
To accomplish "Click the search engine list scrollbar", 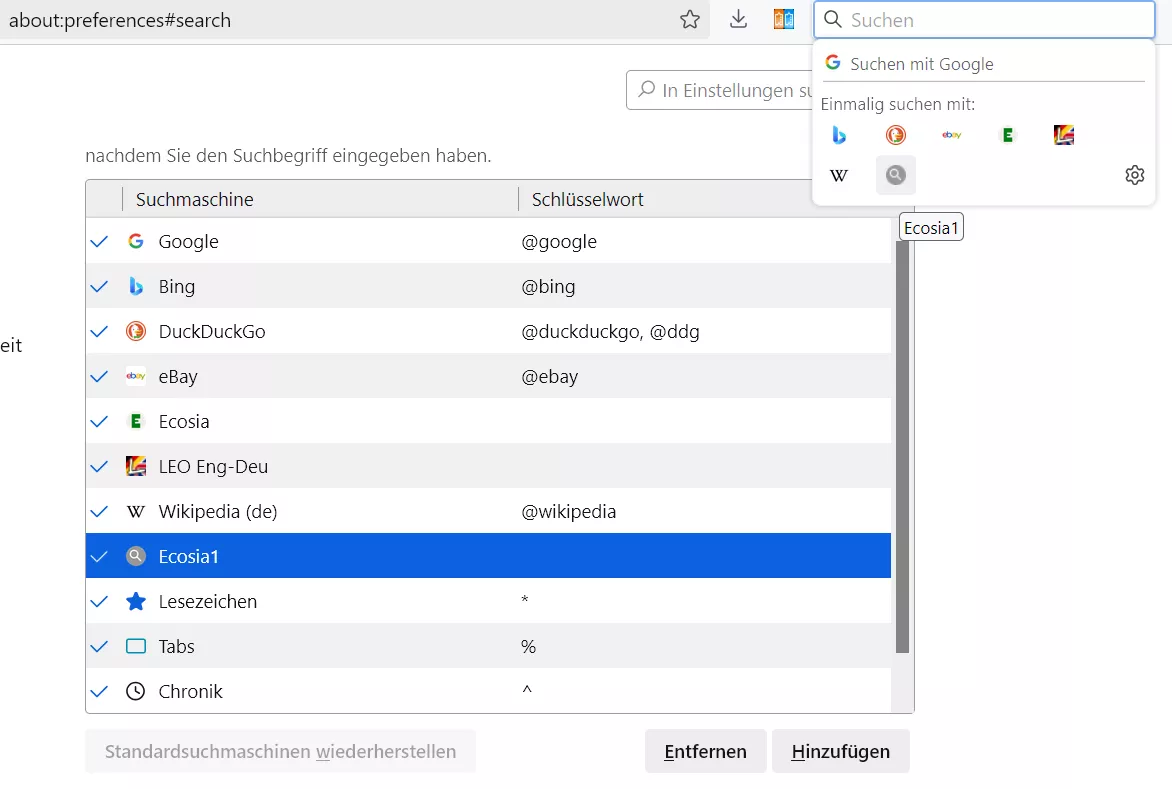I will 902,446.
